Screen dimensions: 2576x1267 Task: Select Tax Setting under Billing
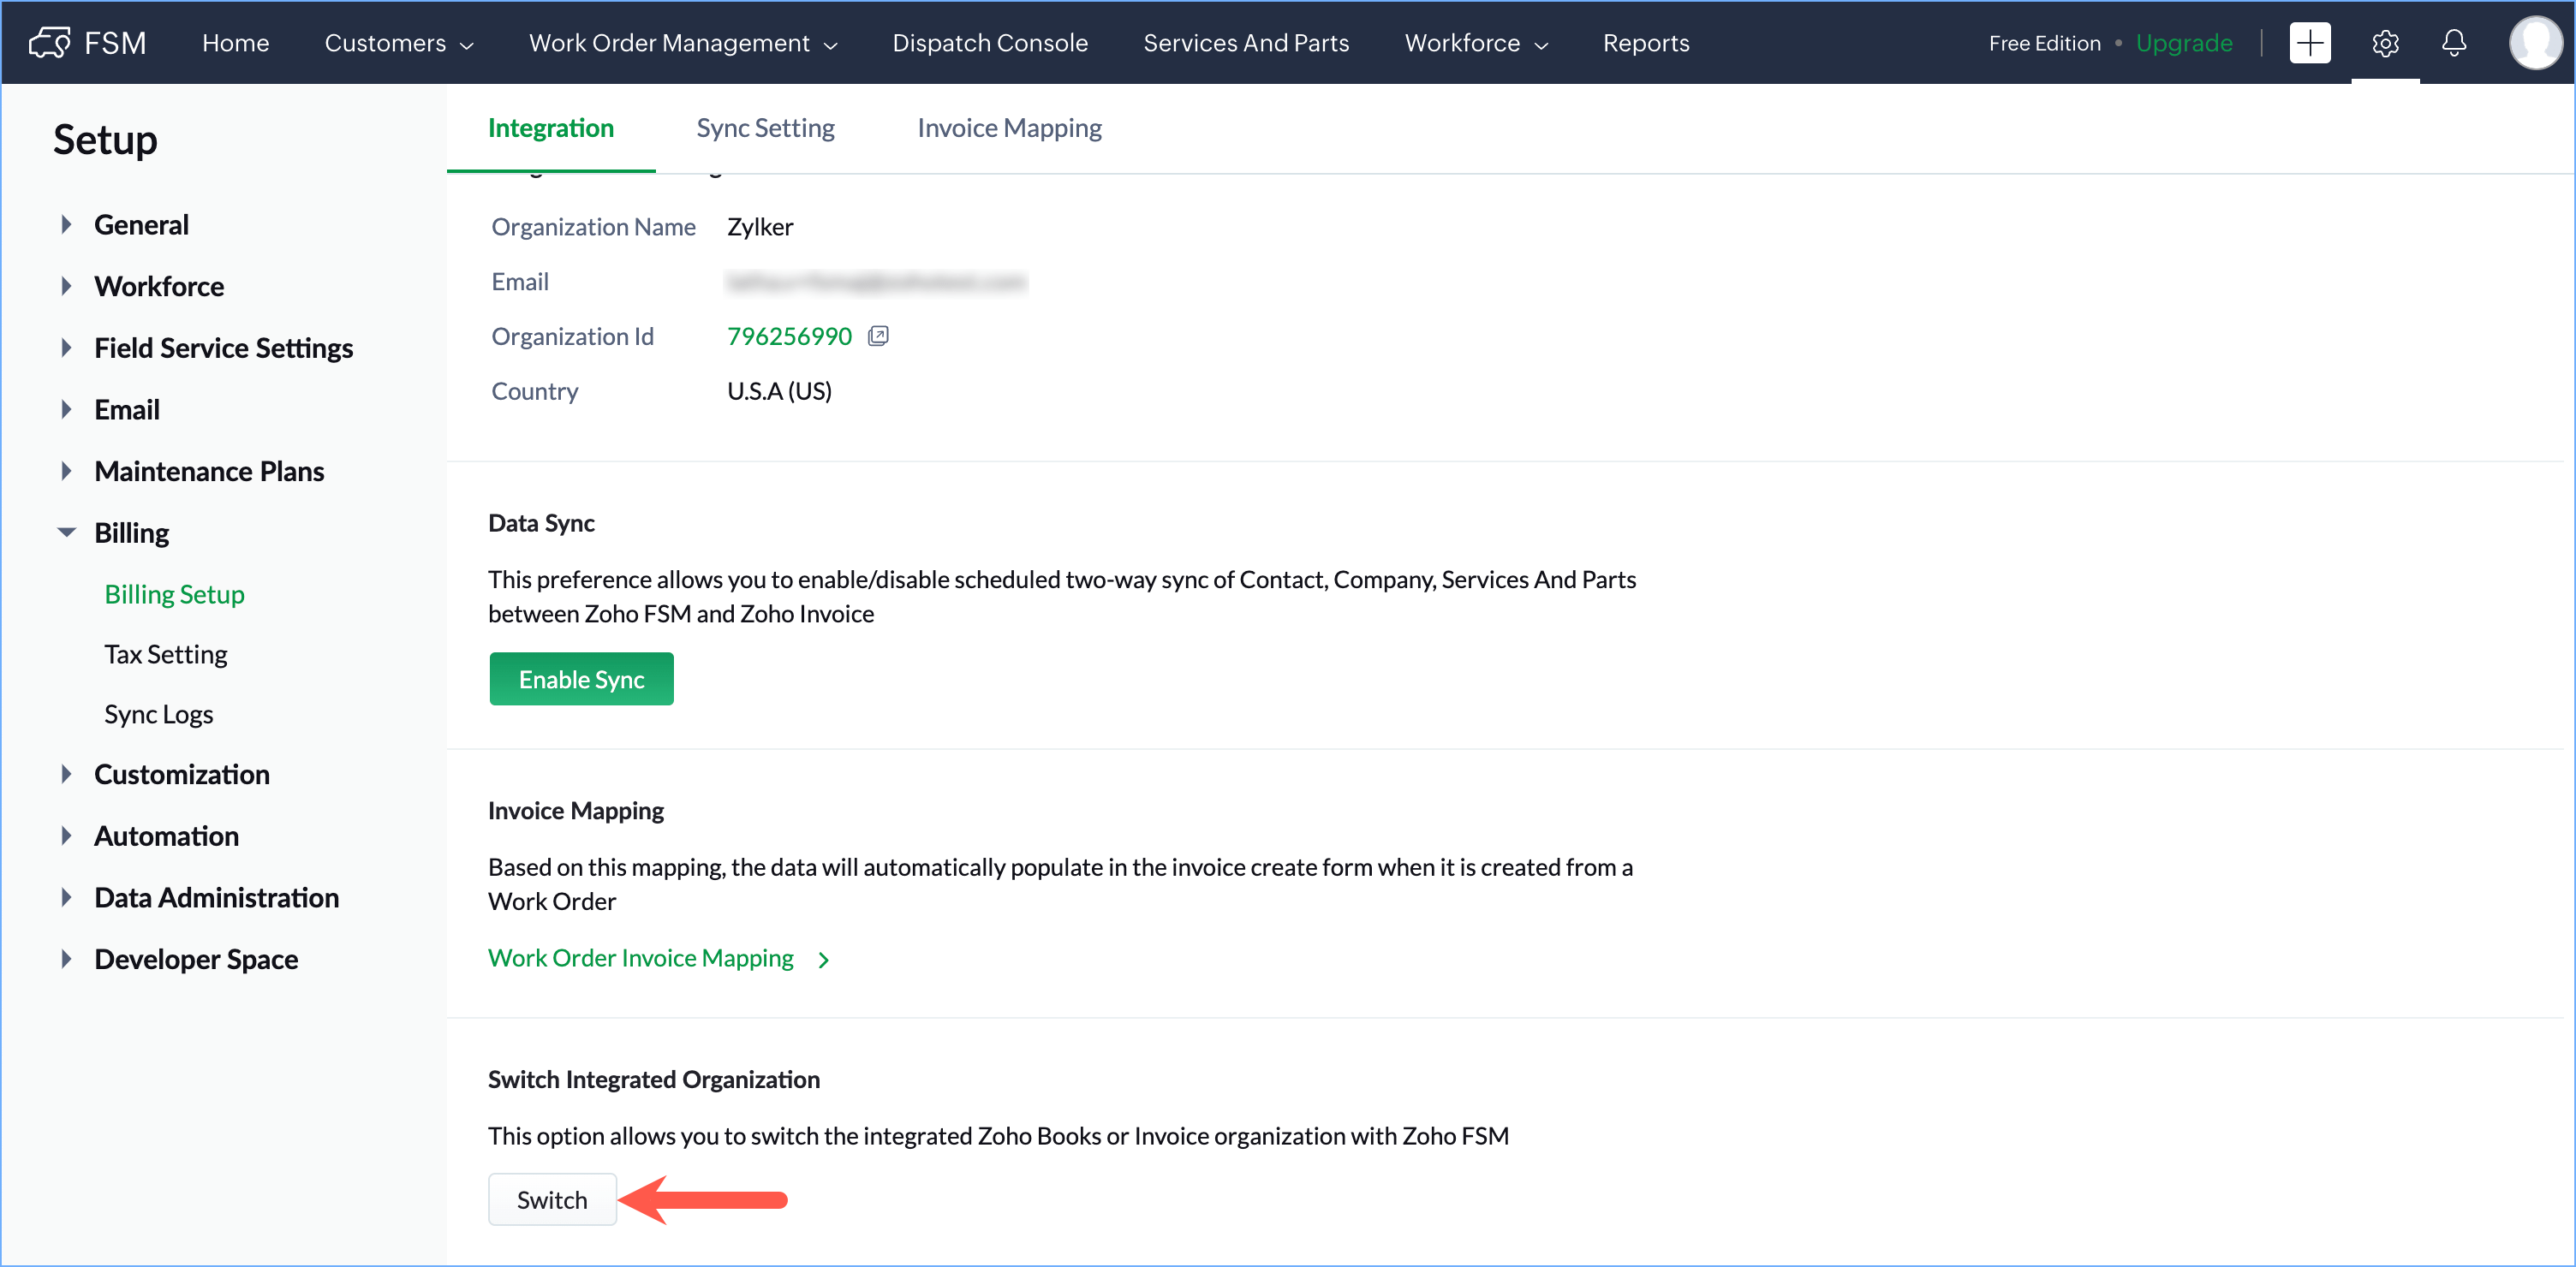coord(166,655)
